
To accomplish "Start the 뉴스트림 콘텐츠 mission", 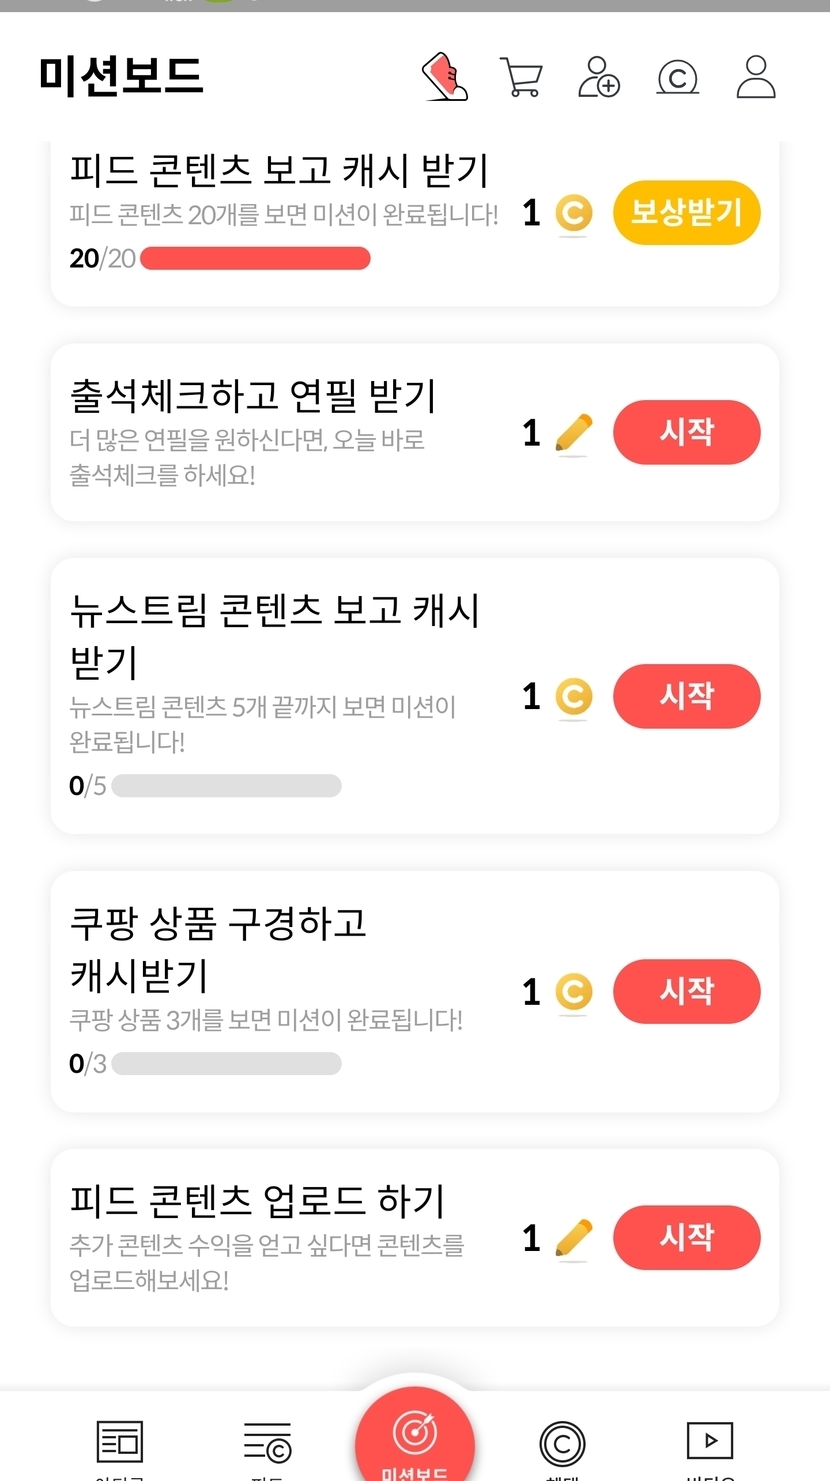I will coord(686,696).
